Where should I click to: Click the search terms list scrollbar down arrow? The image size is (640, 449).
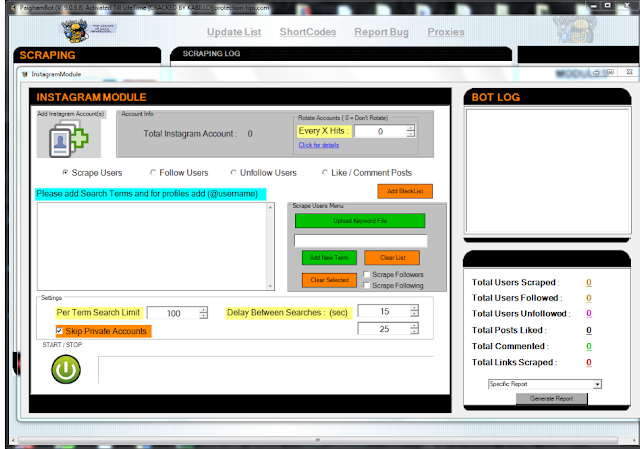click(x=270, y=286)
